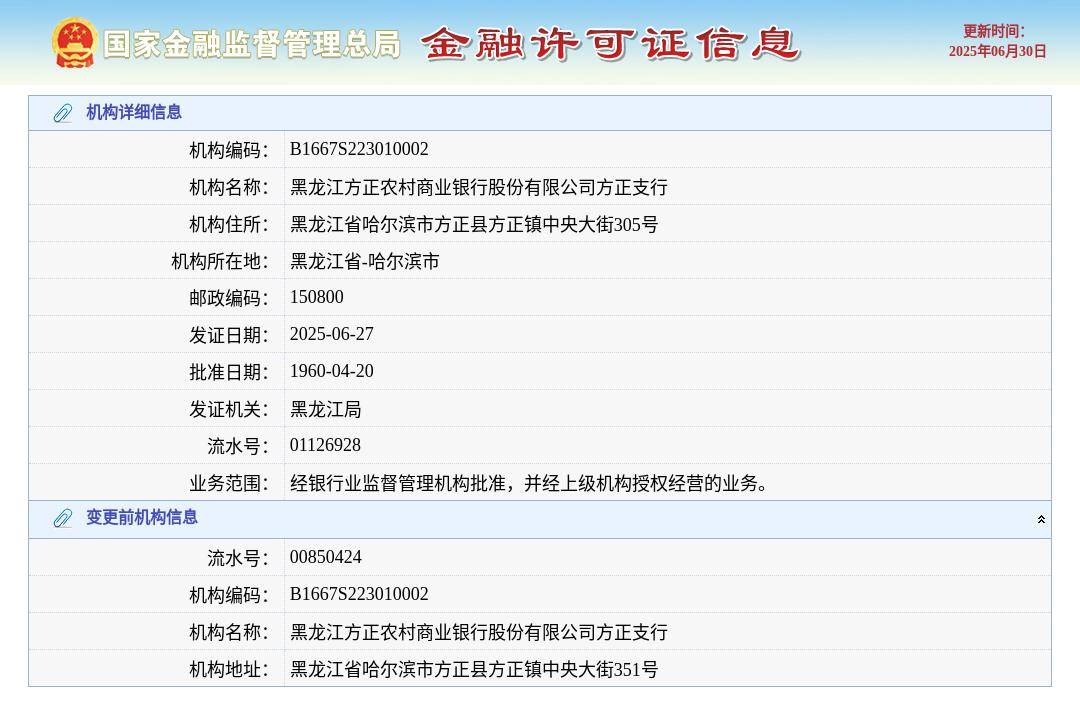Image resolution: width=1080 pixels, height=701 pixels.
Task: Click the paperclip icon beside 变更前机构信息
Action: pos(63,518)
